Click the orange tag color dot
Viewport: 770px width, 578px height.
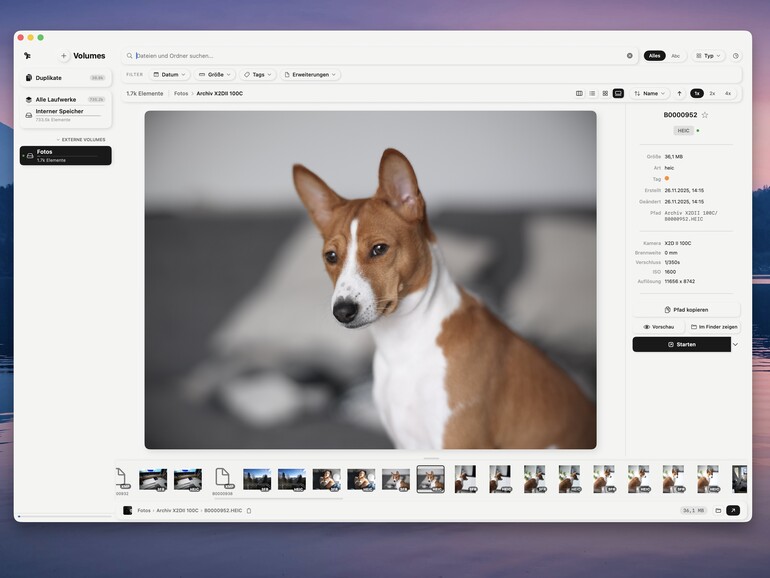pos(666,178)
